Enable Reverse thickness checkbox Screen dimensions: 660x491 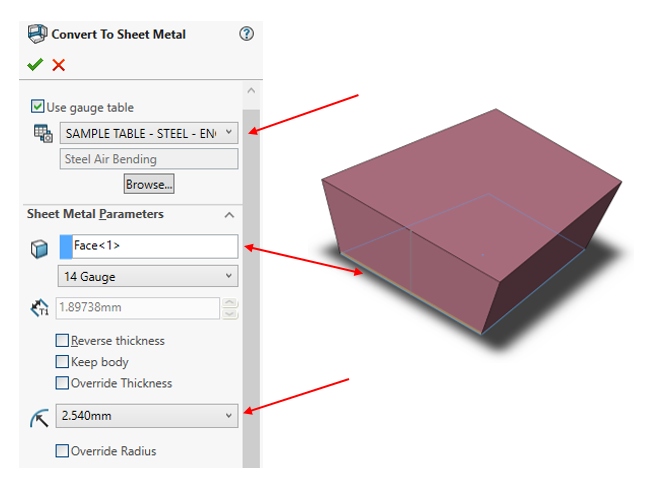coord(63,341)
